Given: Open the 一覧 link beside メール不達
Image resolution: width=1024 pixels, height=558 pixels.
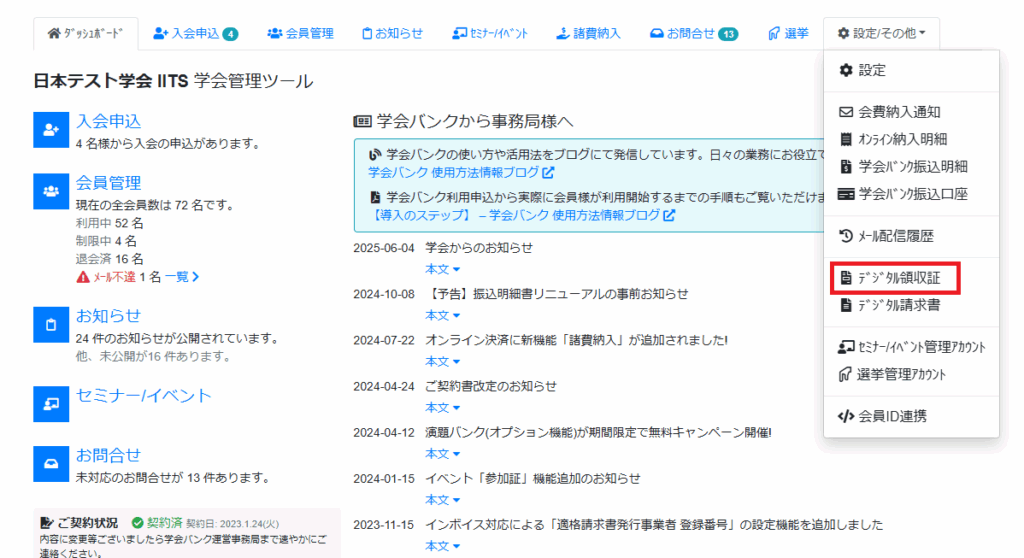Looking at the screenshot, I should pos(181,277).
